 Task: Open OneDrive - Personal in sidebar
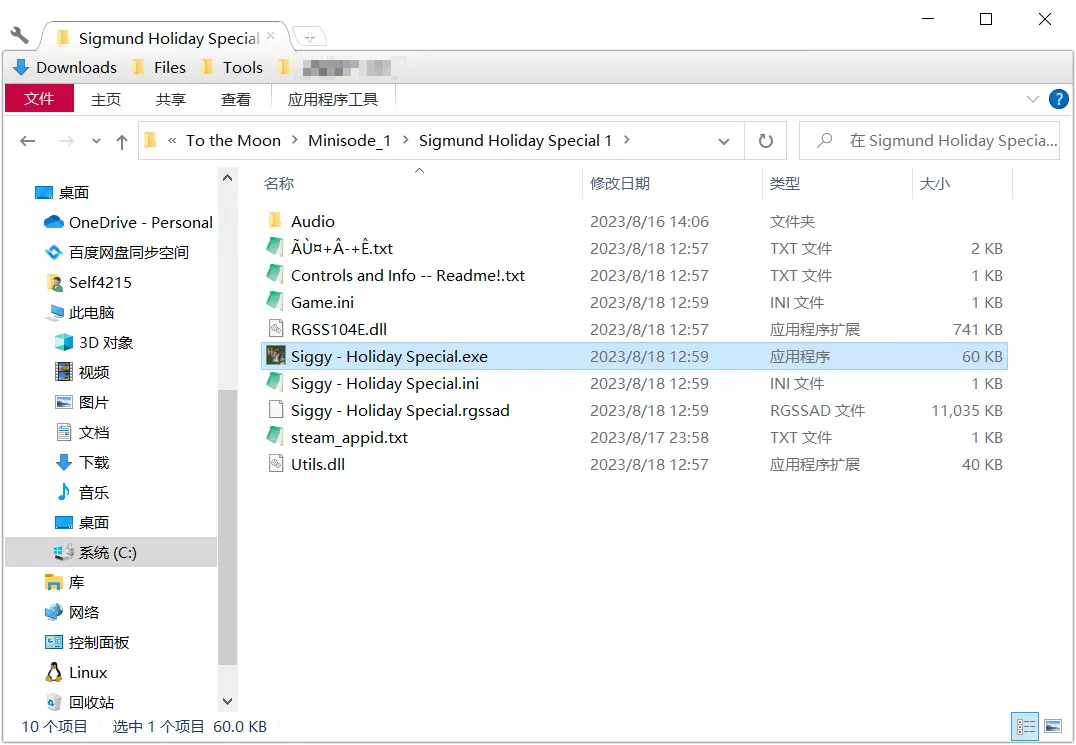pos(128,222)
